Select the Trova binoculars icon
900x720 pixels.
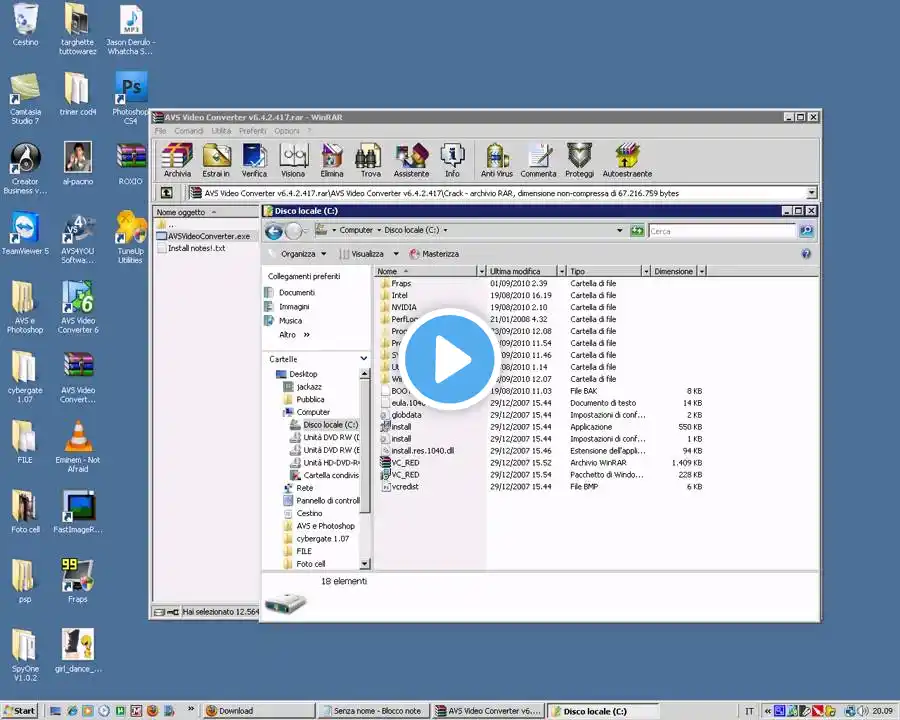tap(370, 160)
